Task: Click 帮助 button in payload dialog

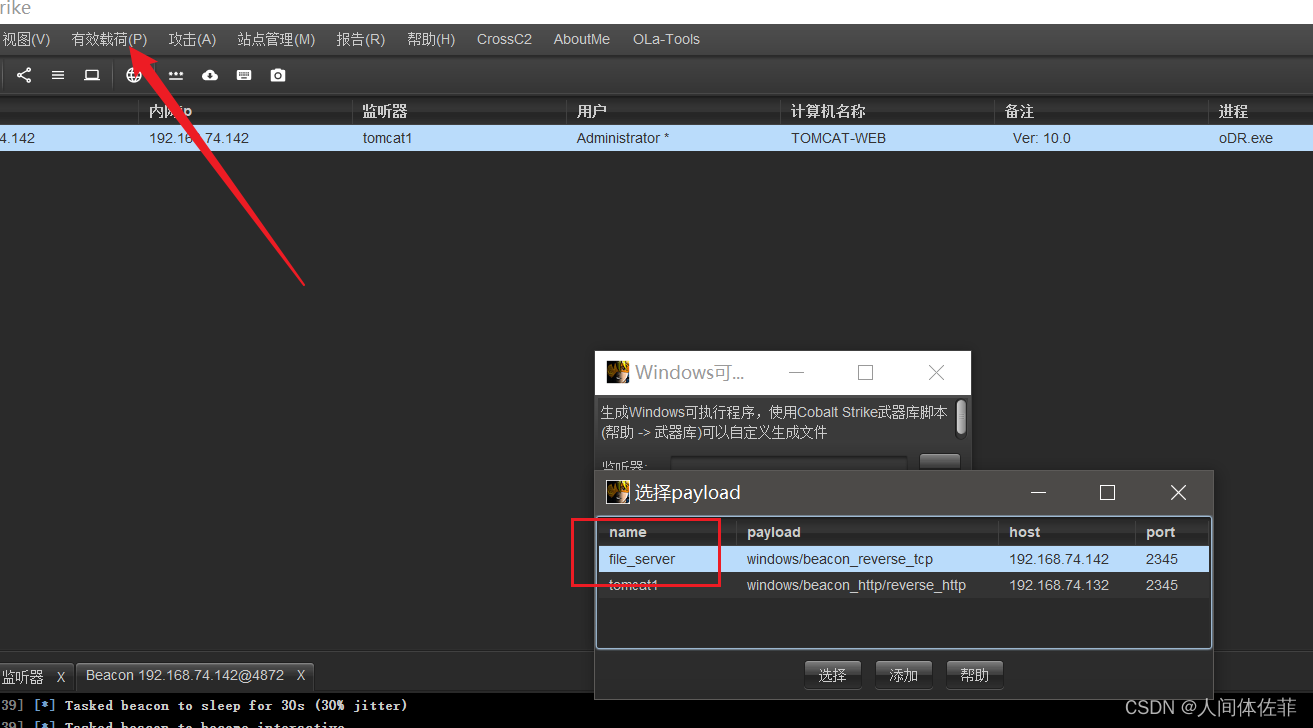Action: tap(974, 675)
